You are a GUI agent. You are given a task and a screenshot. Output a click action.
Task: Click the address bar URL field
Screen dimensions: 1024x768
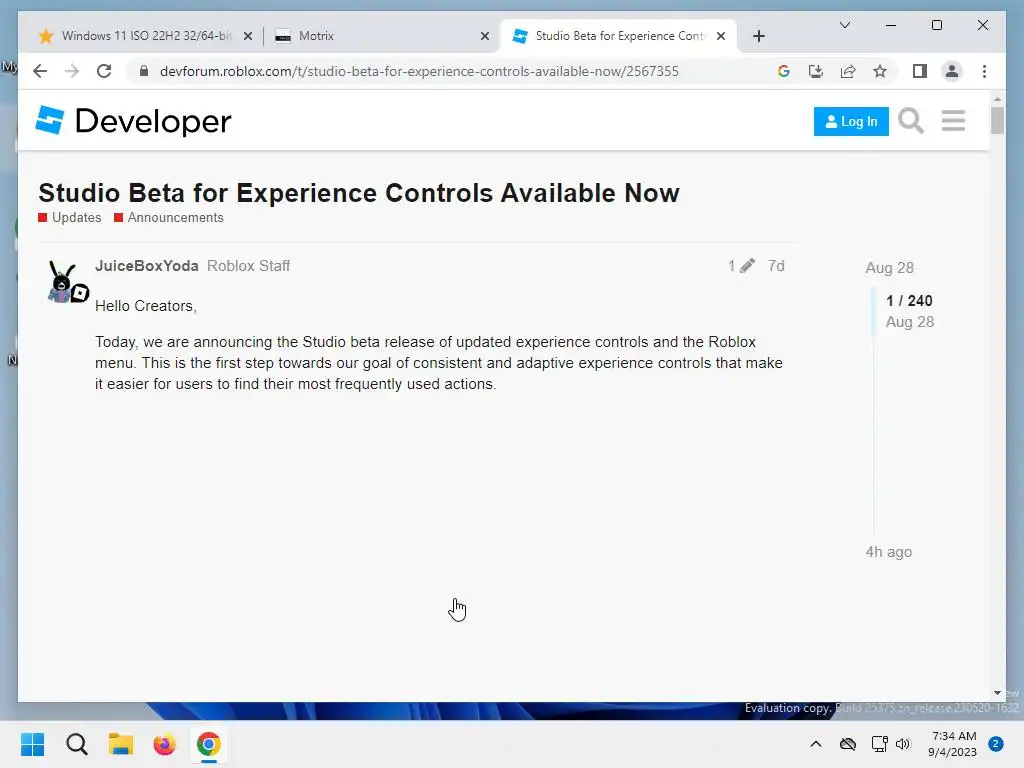pyautogui.click(x=419, y=71)
